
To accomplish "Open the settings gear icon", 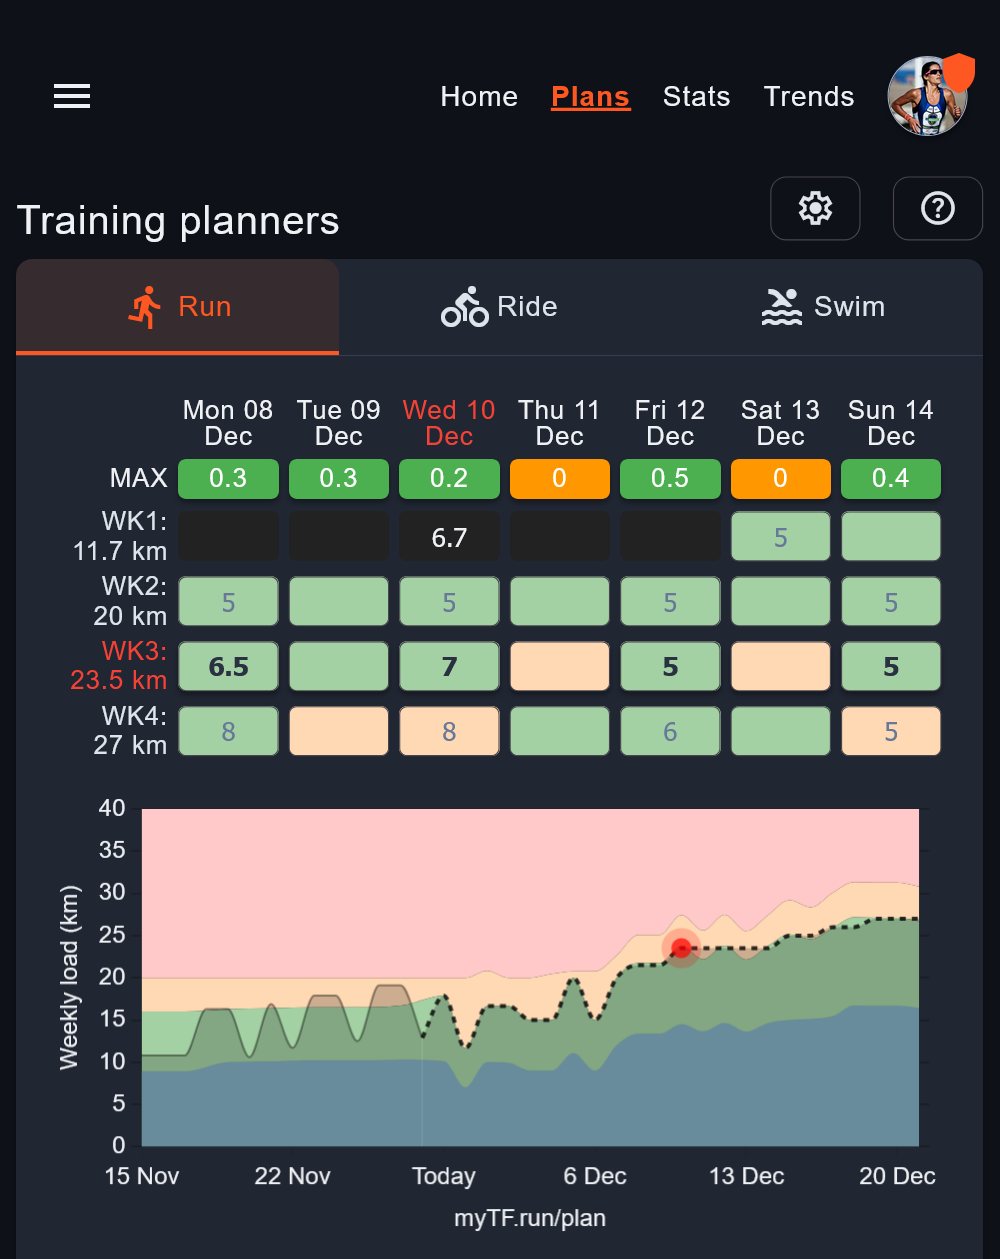I will coord(815,208).
